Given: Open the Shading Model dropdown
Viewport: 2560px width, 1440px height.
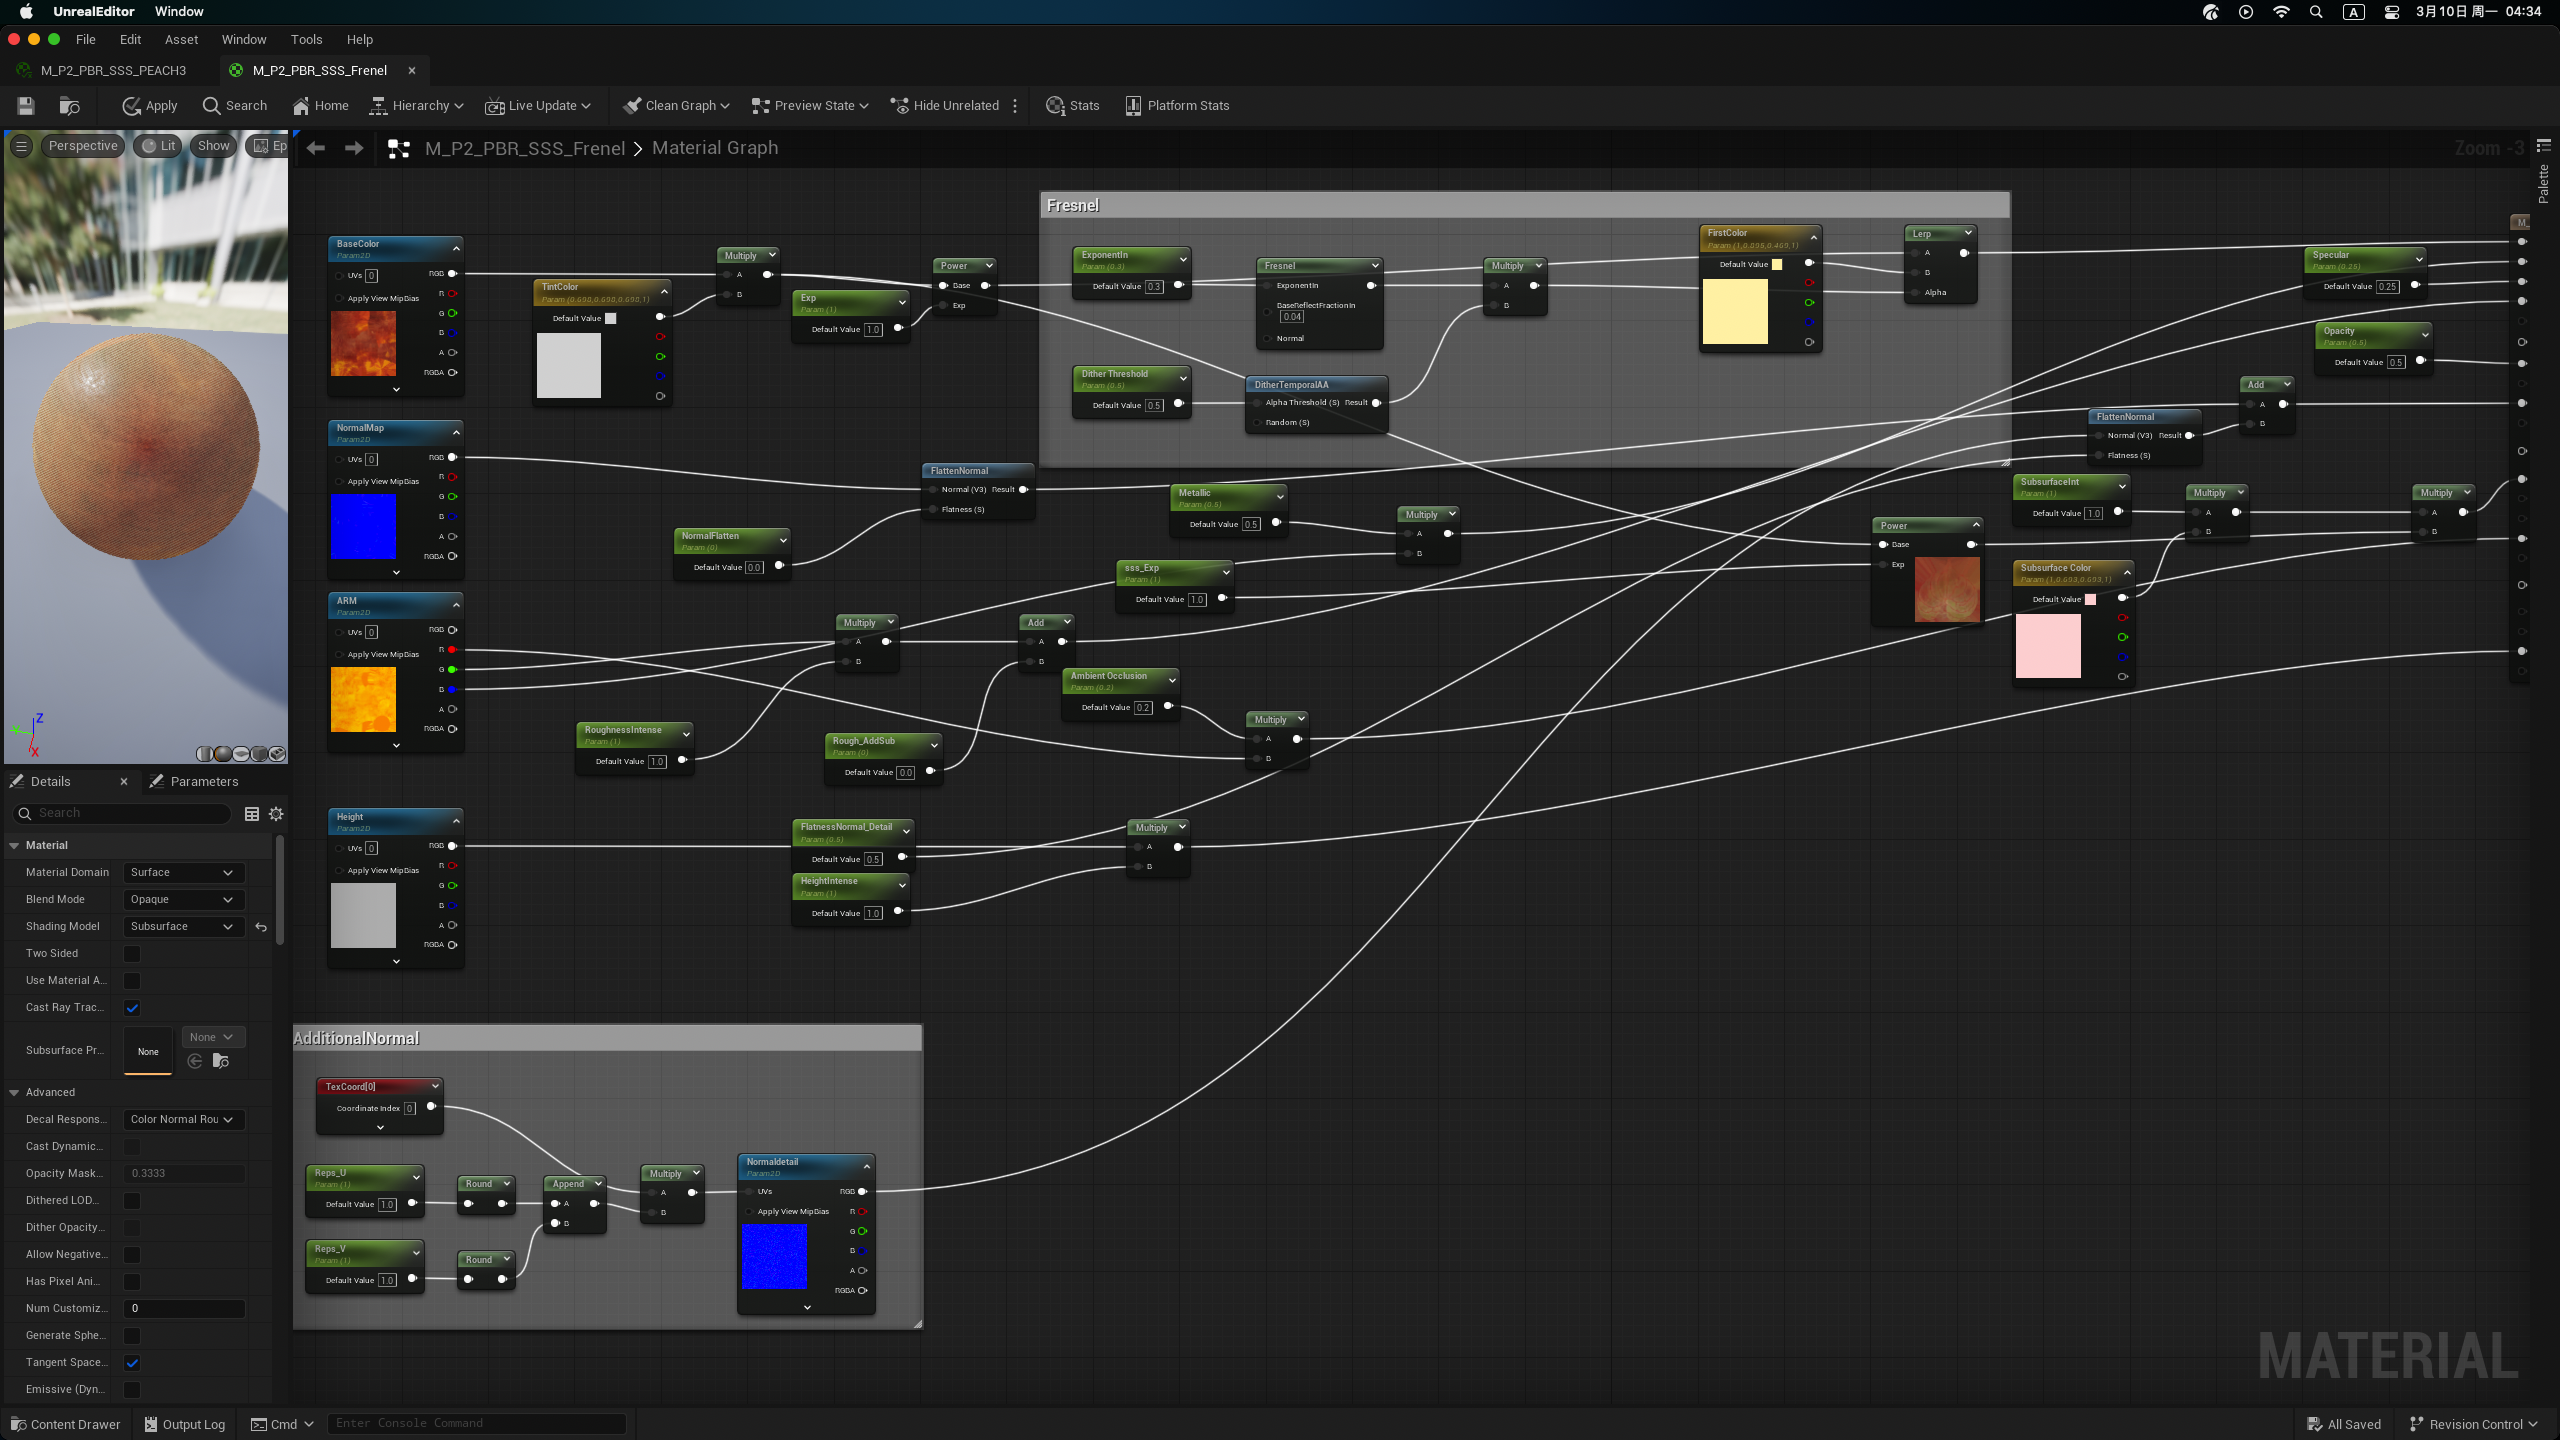Looking at the screenshot, I should pyautogui.click(x=183, y=927).
